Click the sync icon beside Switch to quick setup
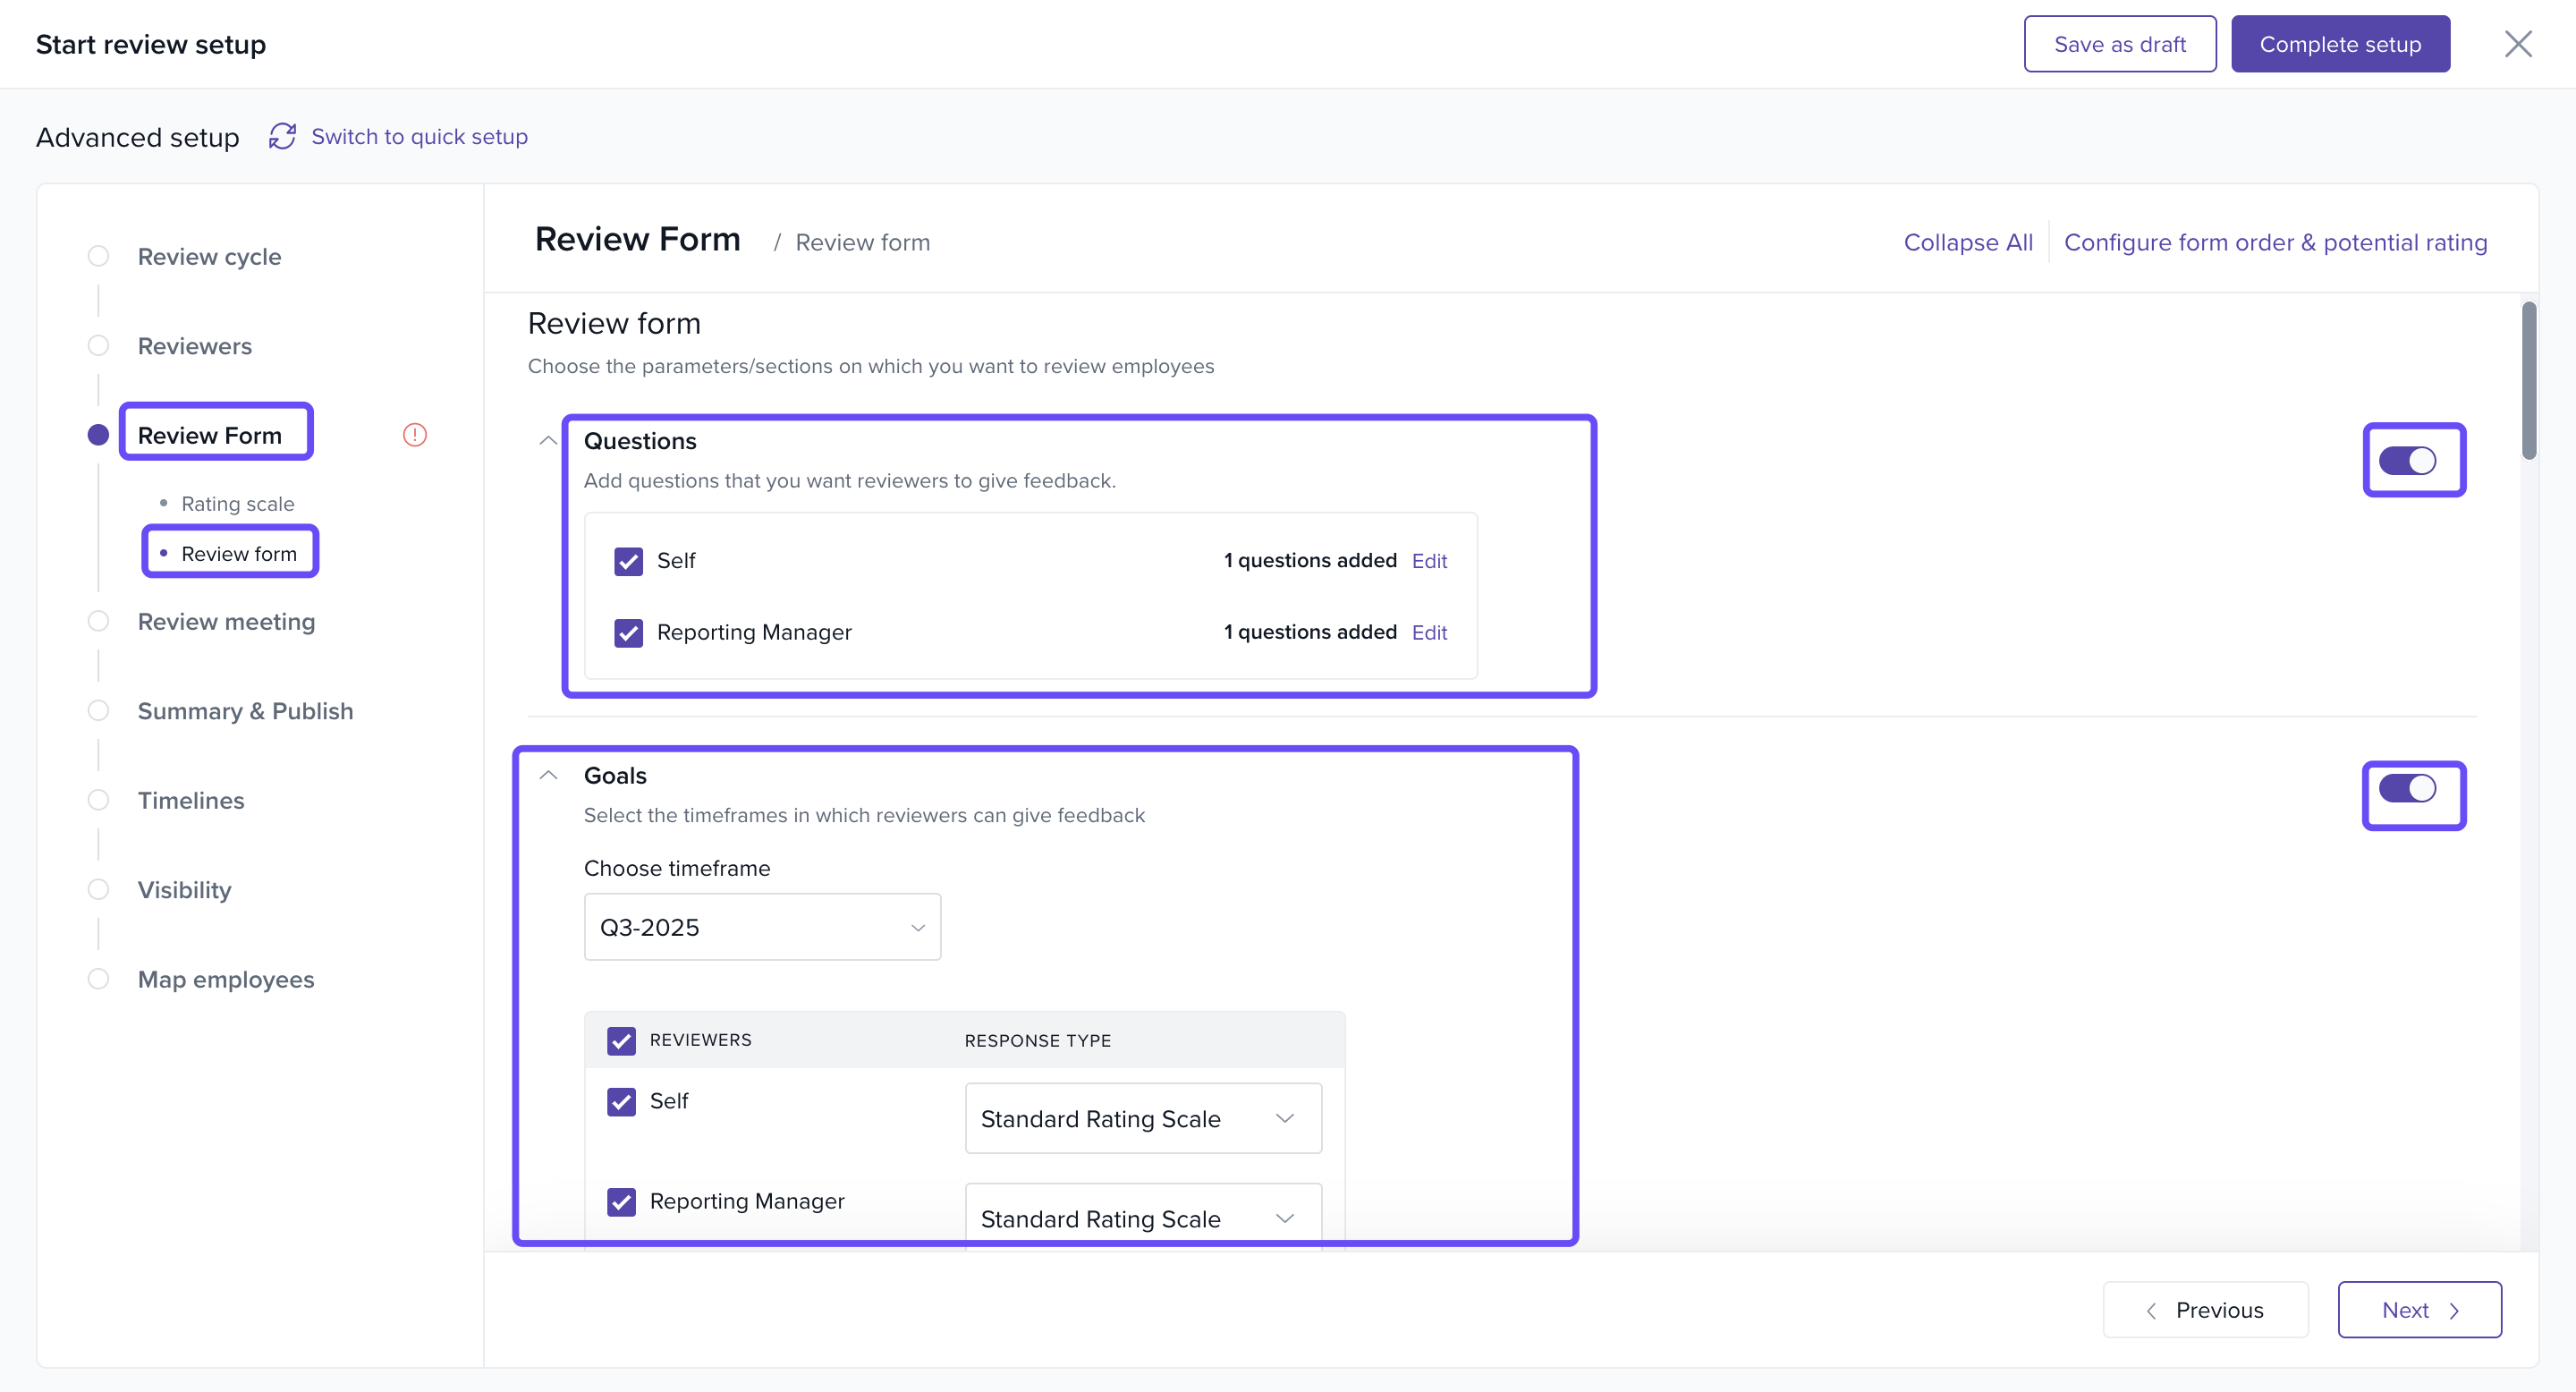 pos(282,136)
